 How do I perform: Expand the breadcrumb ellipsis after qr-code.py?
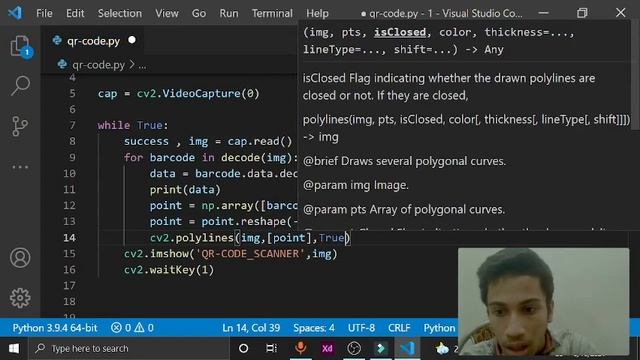coord(142,65)
